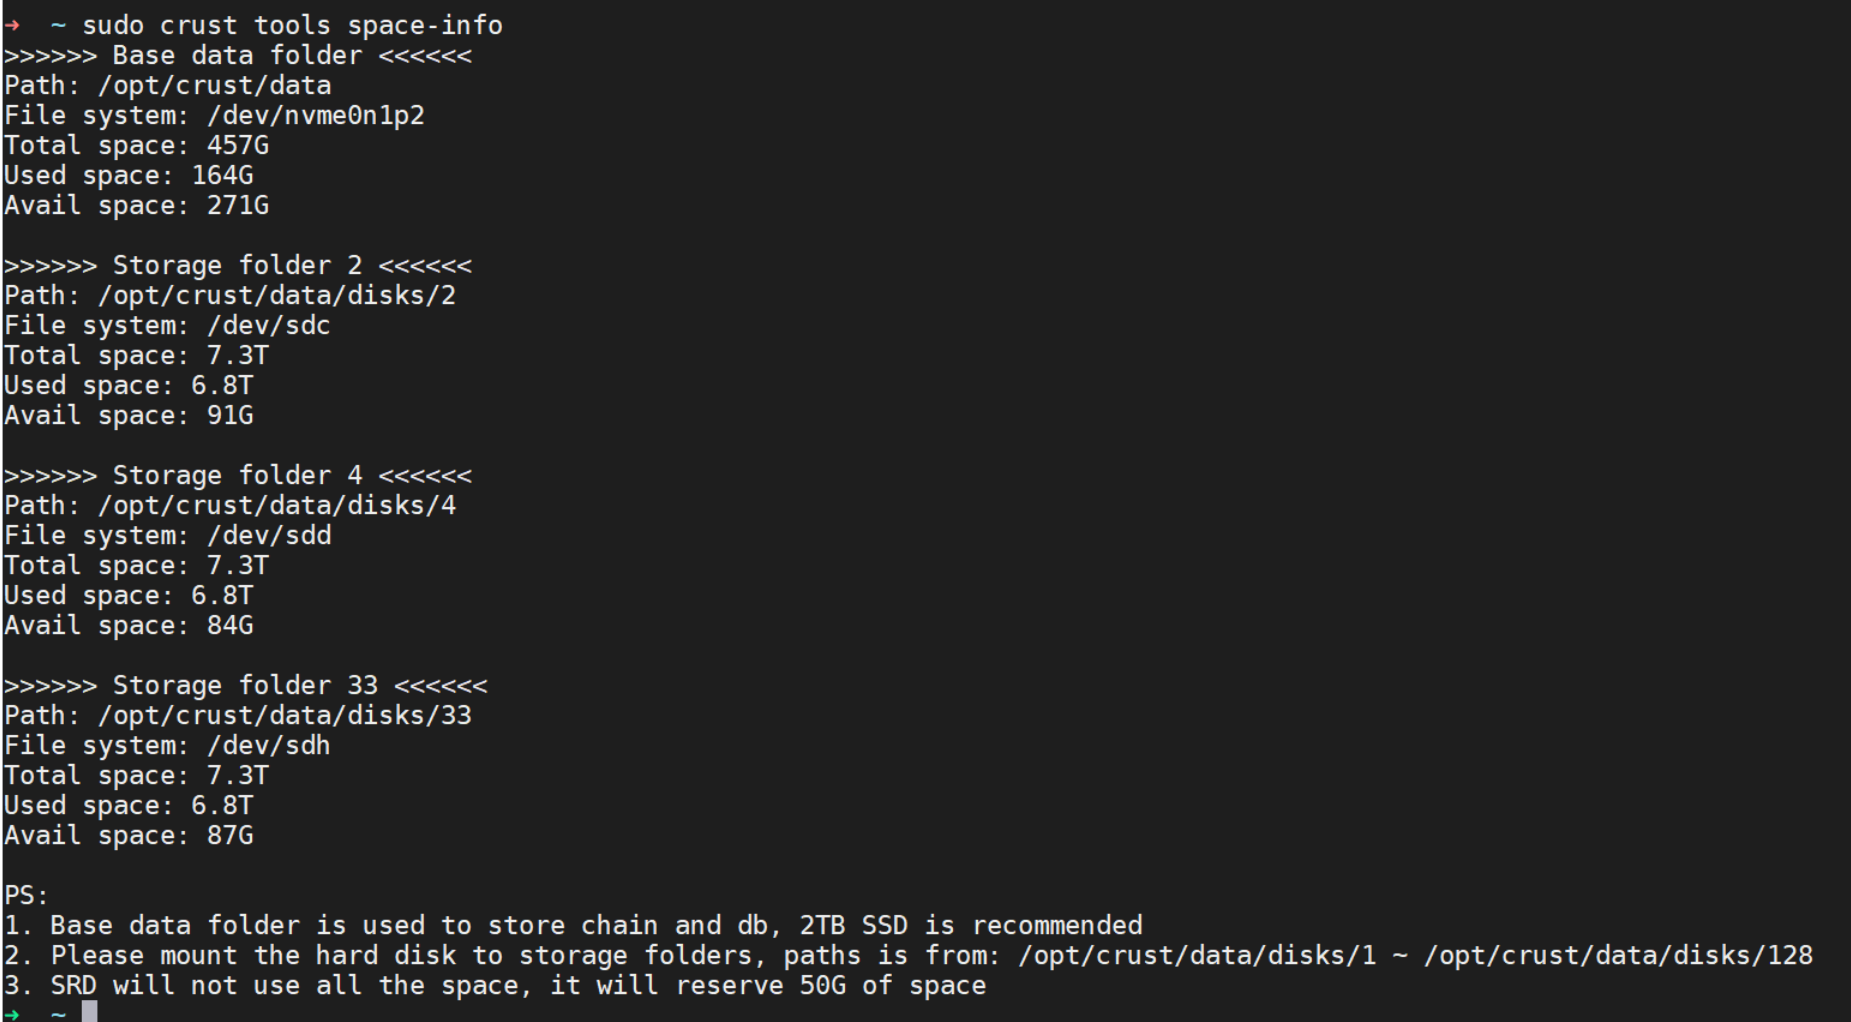Screen dimensions: 1851x1022
Task: Click the green arrow prompt at bottom
Action: click(12, 1014)
